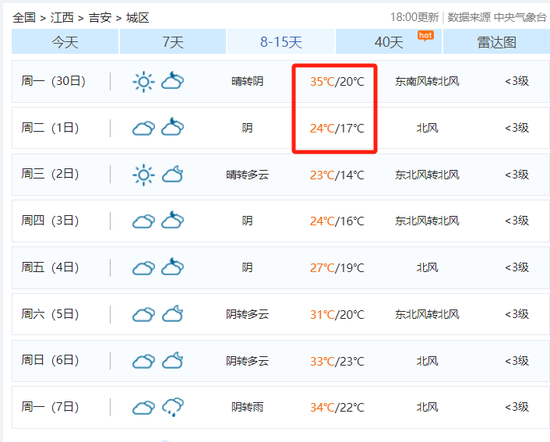Click the 31℃/20℃ temperature
The image size is (550, 442).
[337, 315]
